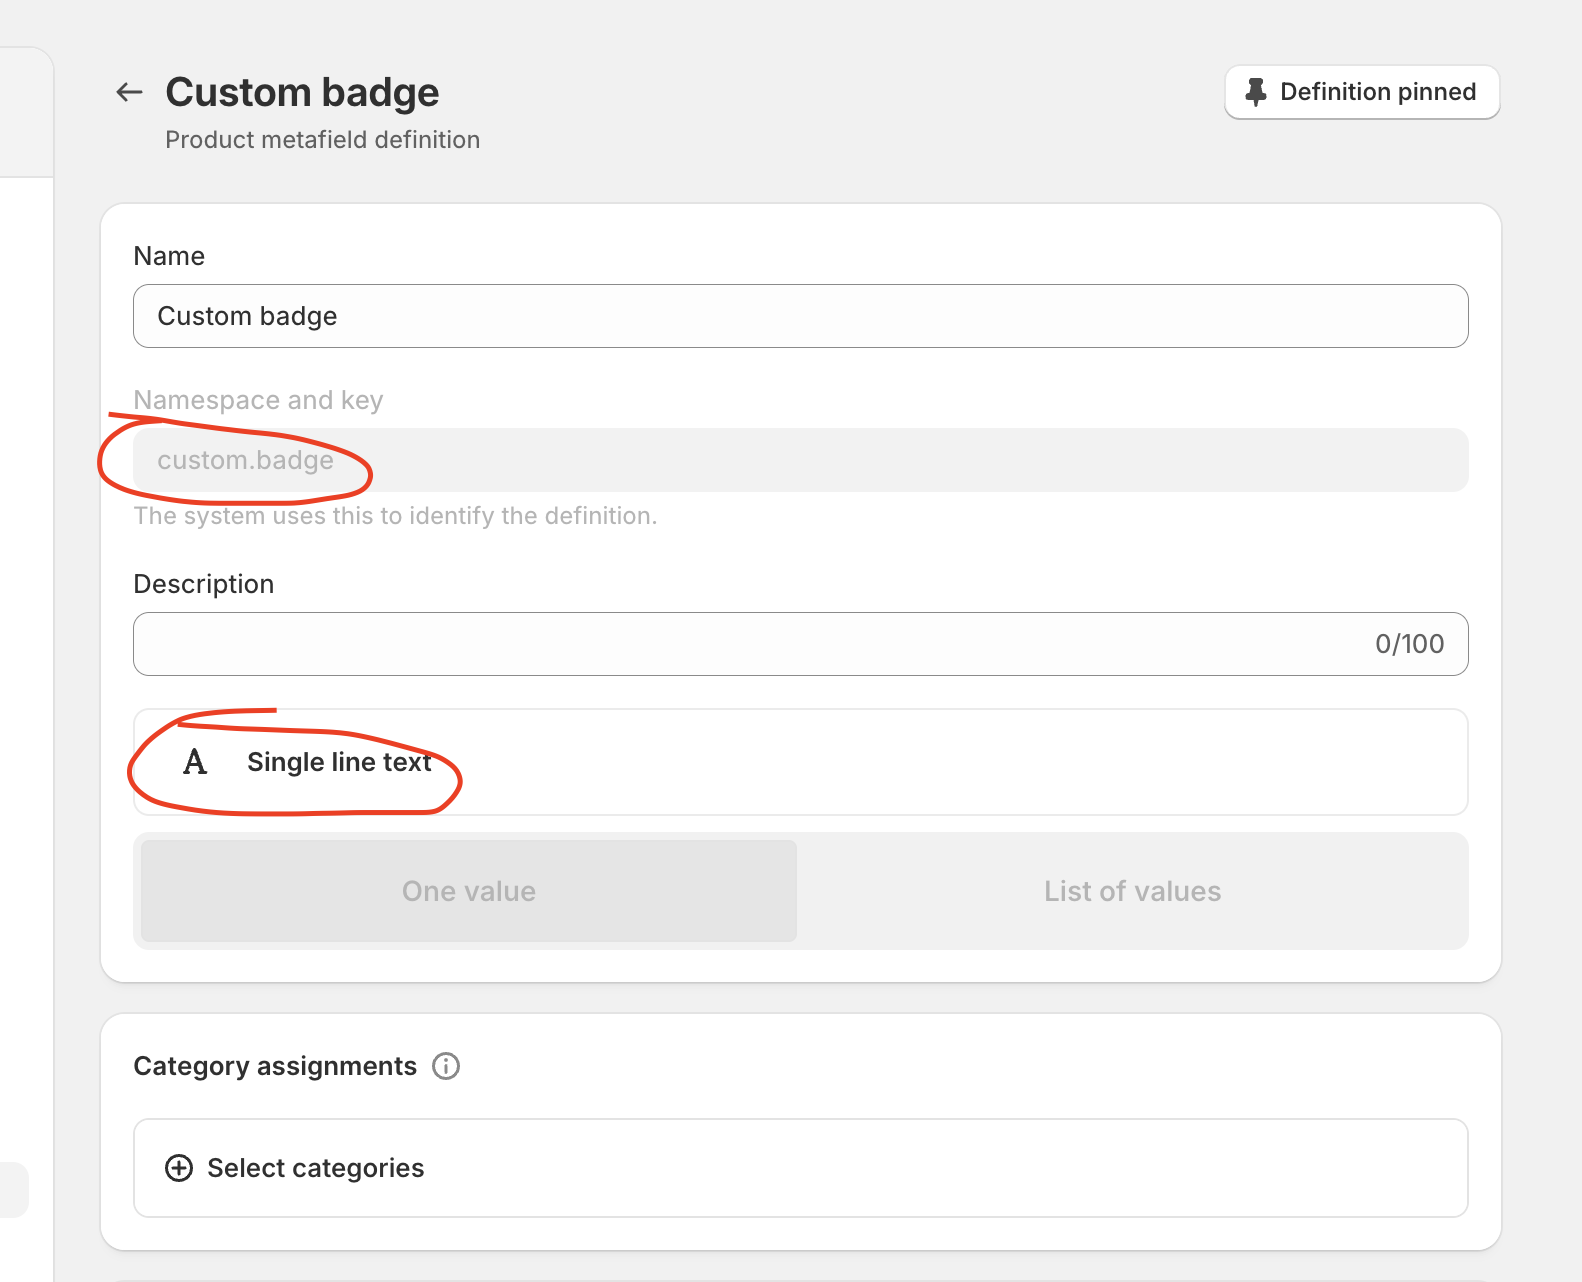The height and width of the screenshot is (1282, 1582).
Task: Click the plus circle icon for categories
Action: click(179, 1168)
